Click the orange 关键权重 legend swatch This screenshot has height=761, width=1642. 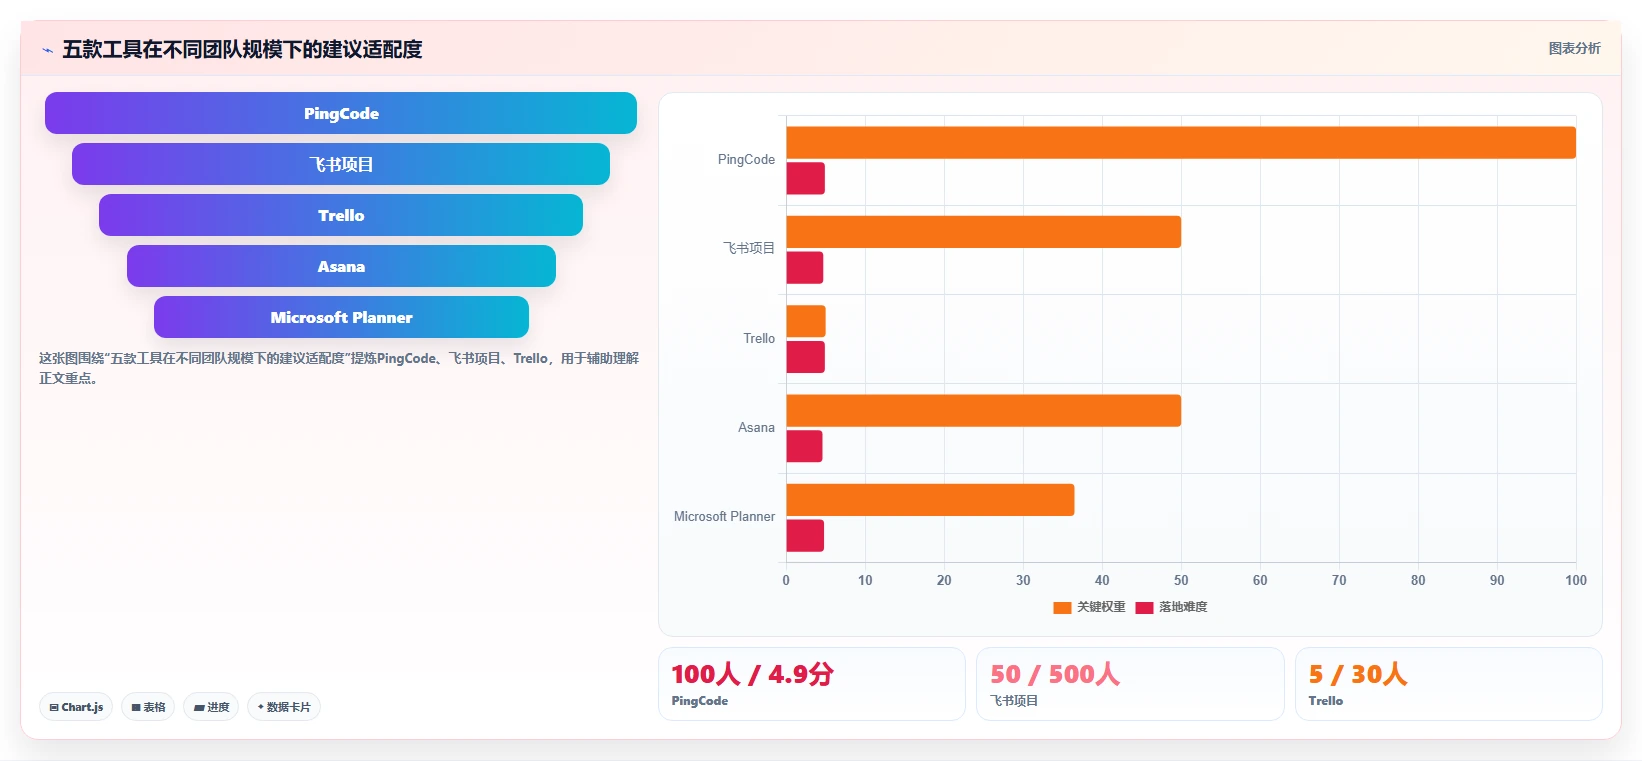click(x=1063, y=607)
